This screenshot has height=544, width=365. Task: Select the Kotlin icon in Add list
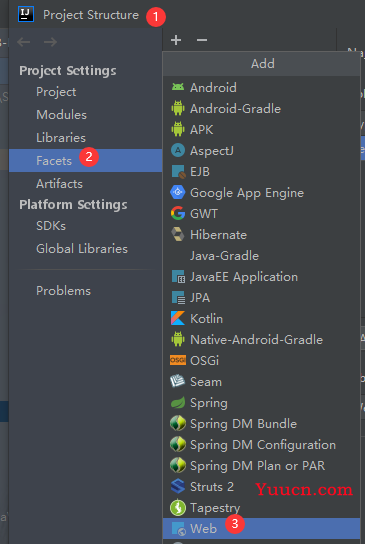point(178,318)
